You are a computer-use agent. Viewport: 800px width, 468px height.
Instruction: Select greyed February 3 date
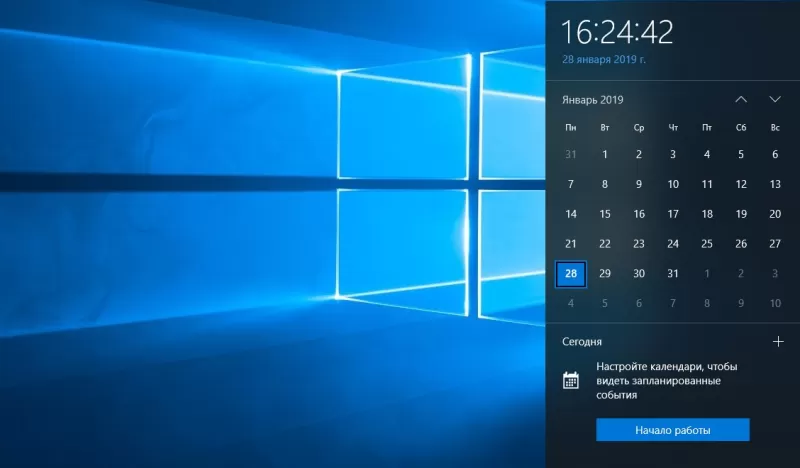tap(775, 274)
